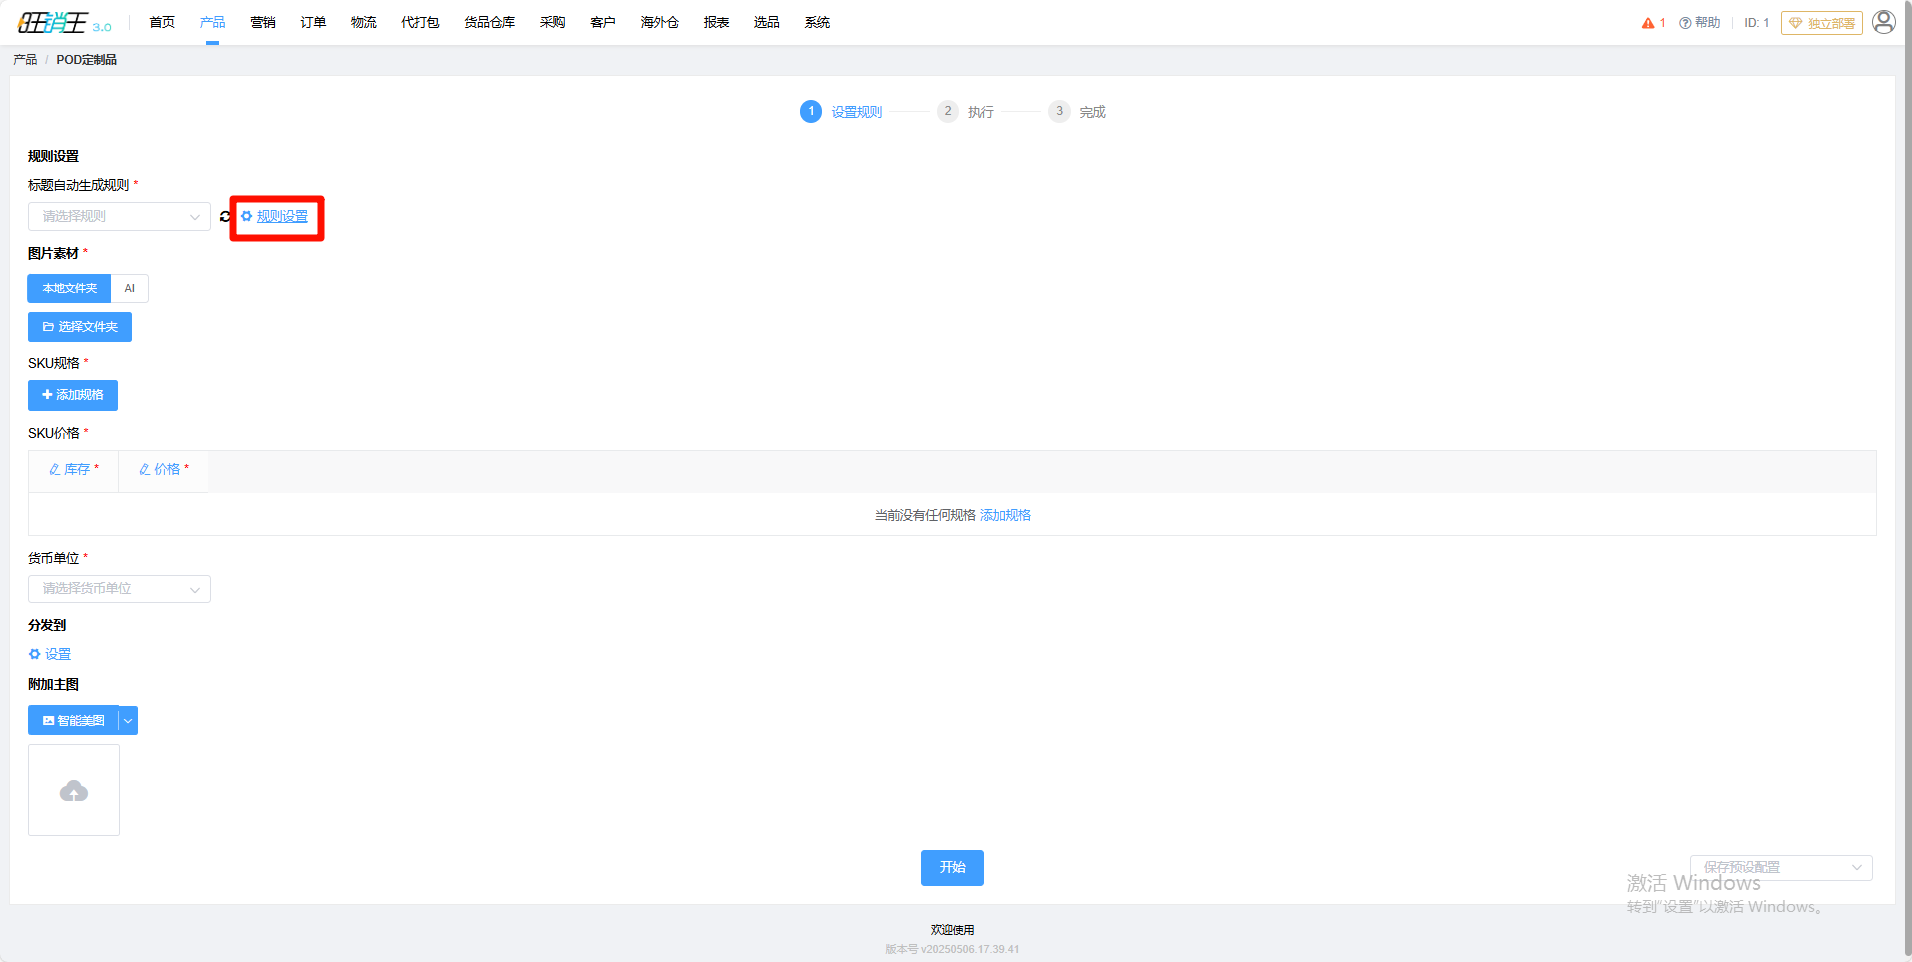The width and height of the screenshot is (1912, 962).
Task: Select AI image source toggle
Action: click(130, 288)
